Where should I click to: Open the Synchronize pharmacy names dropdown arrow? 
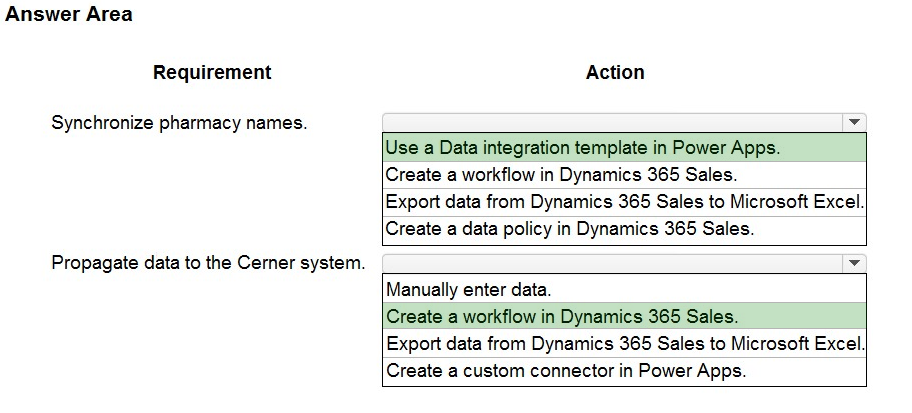pyautogui.click(x=853, y=123)
